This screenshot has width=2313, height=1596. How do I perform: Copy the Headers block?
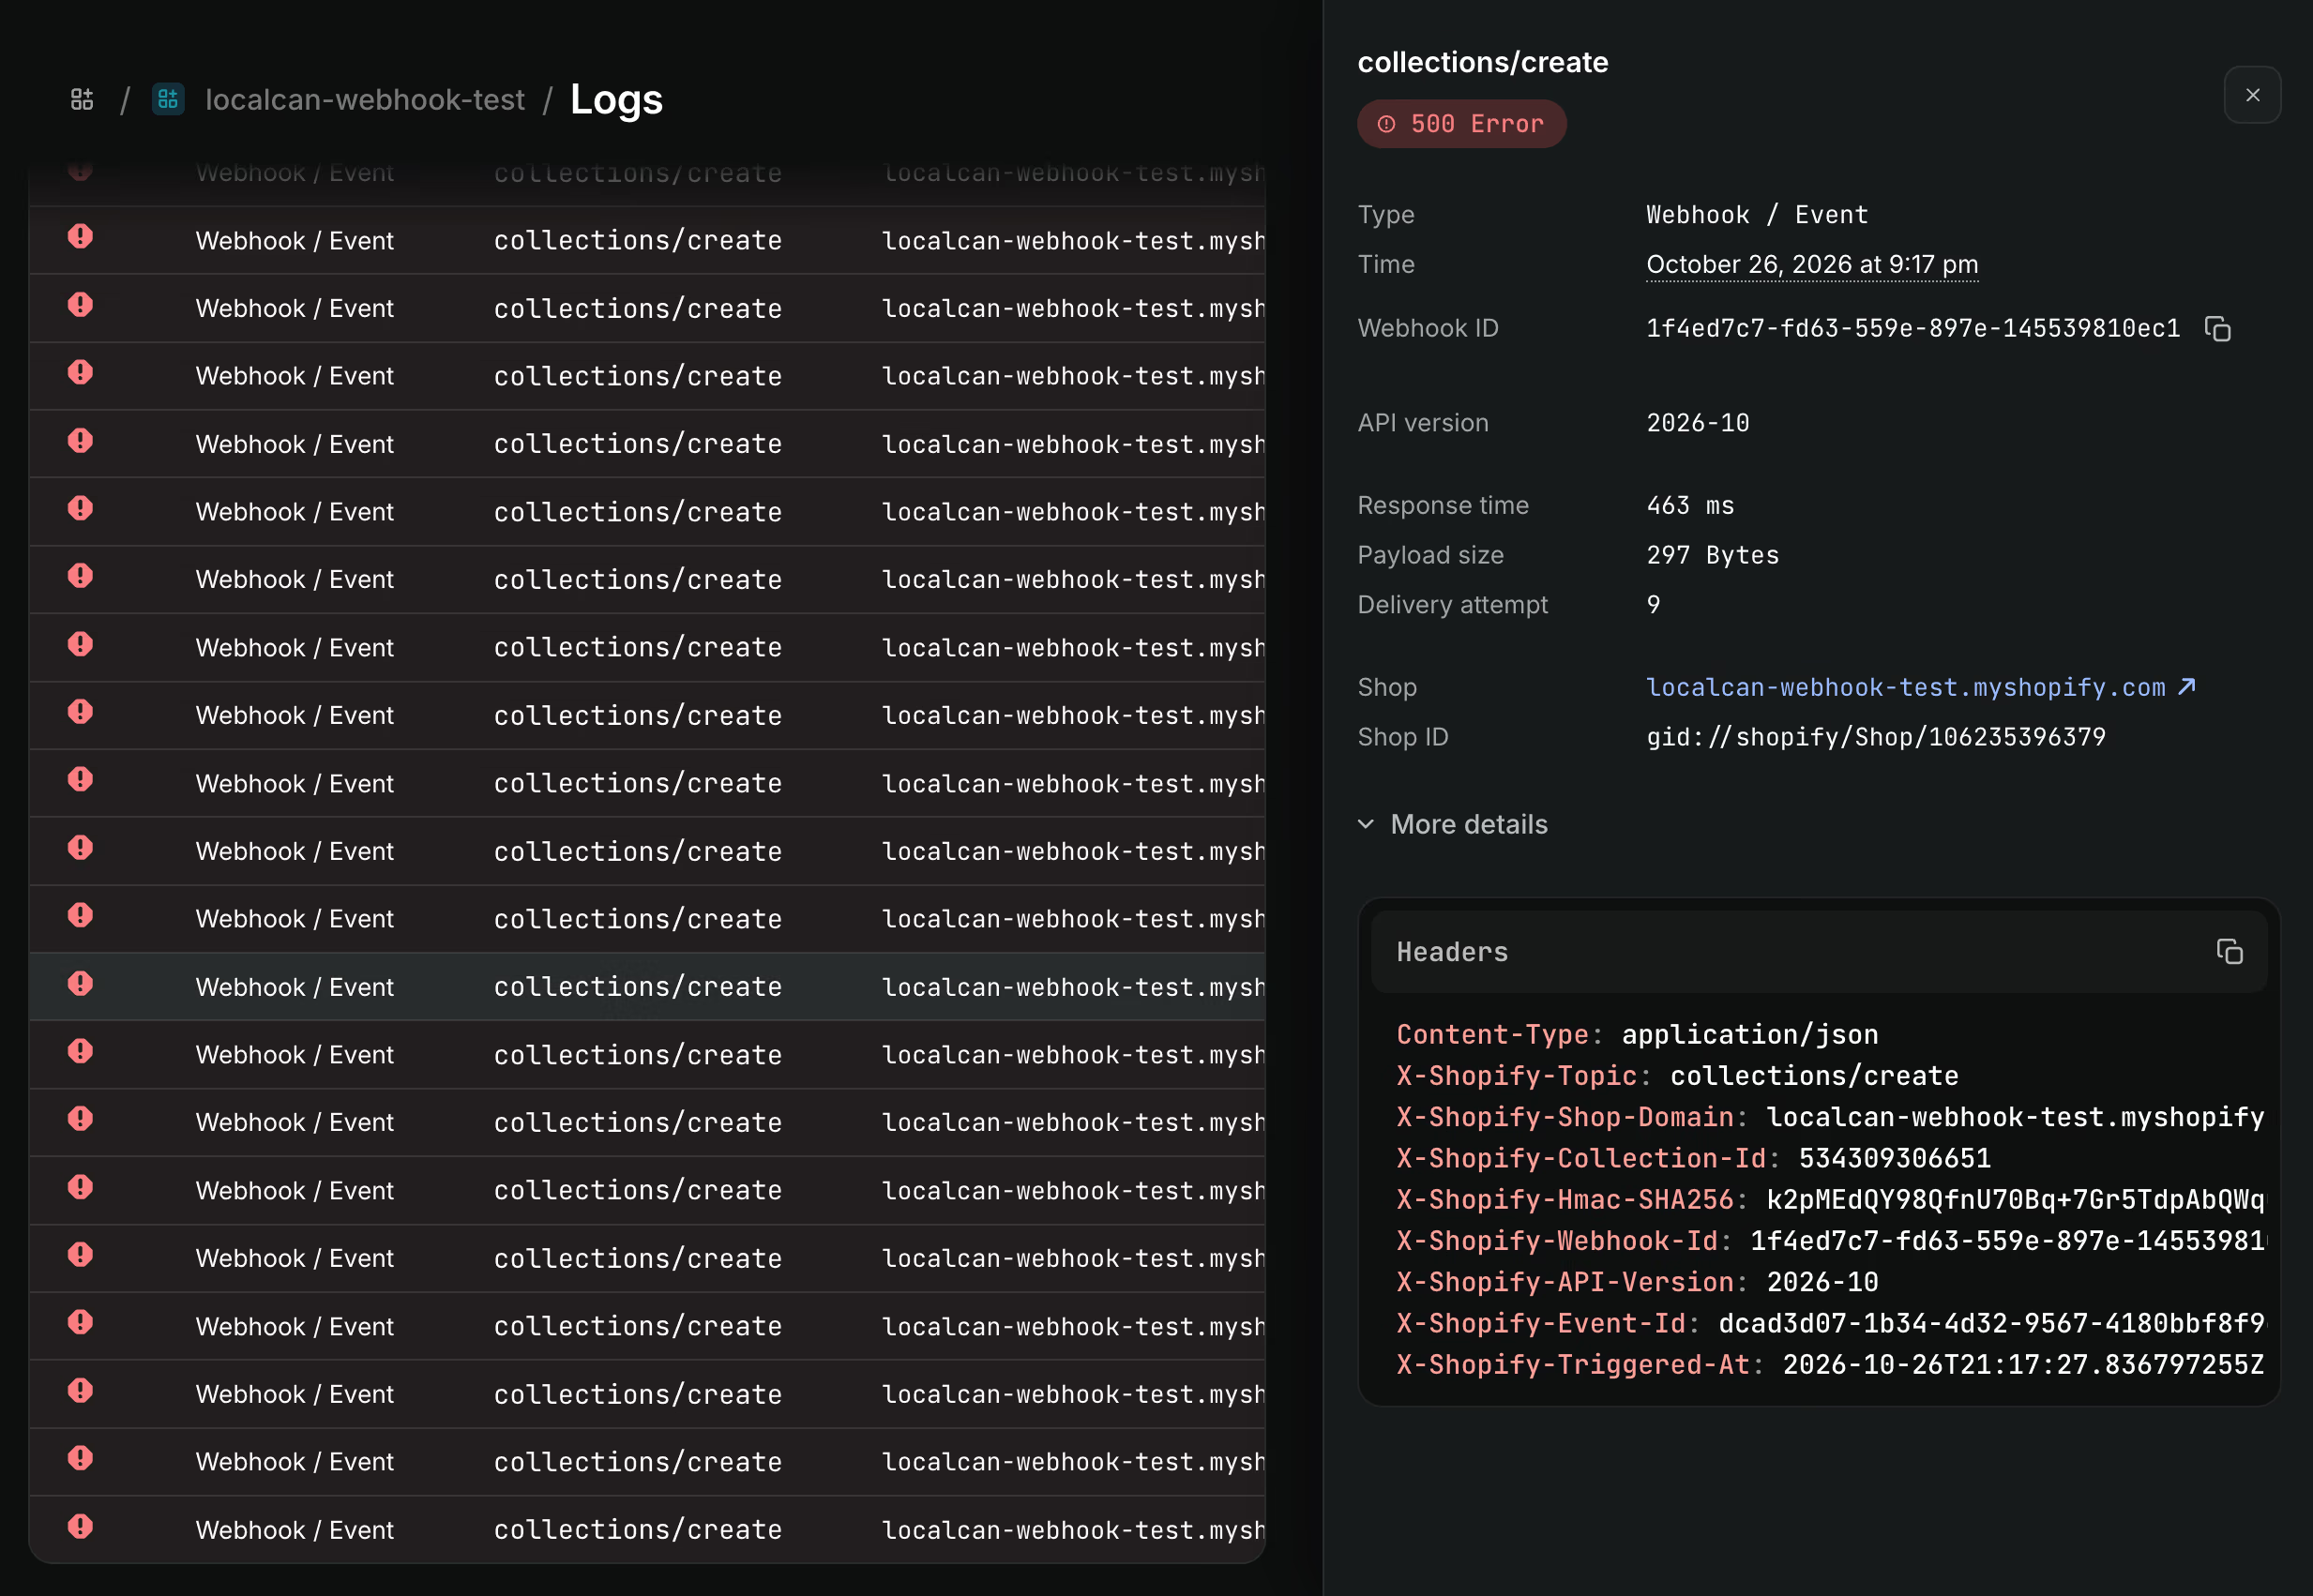(2229, 951)
